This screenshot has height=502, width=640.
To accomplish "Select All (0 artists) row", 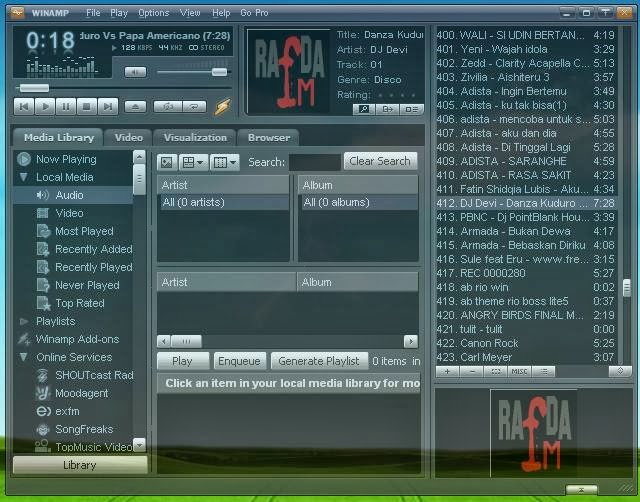I will (x=223, y=202).
